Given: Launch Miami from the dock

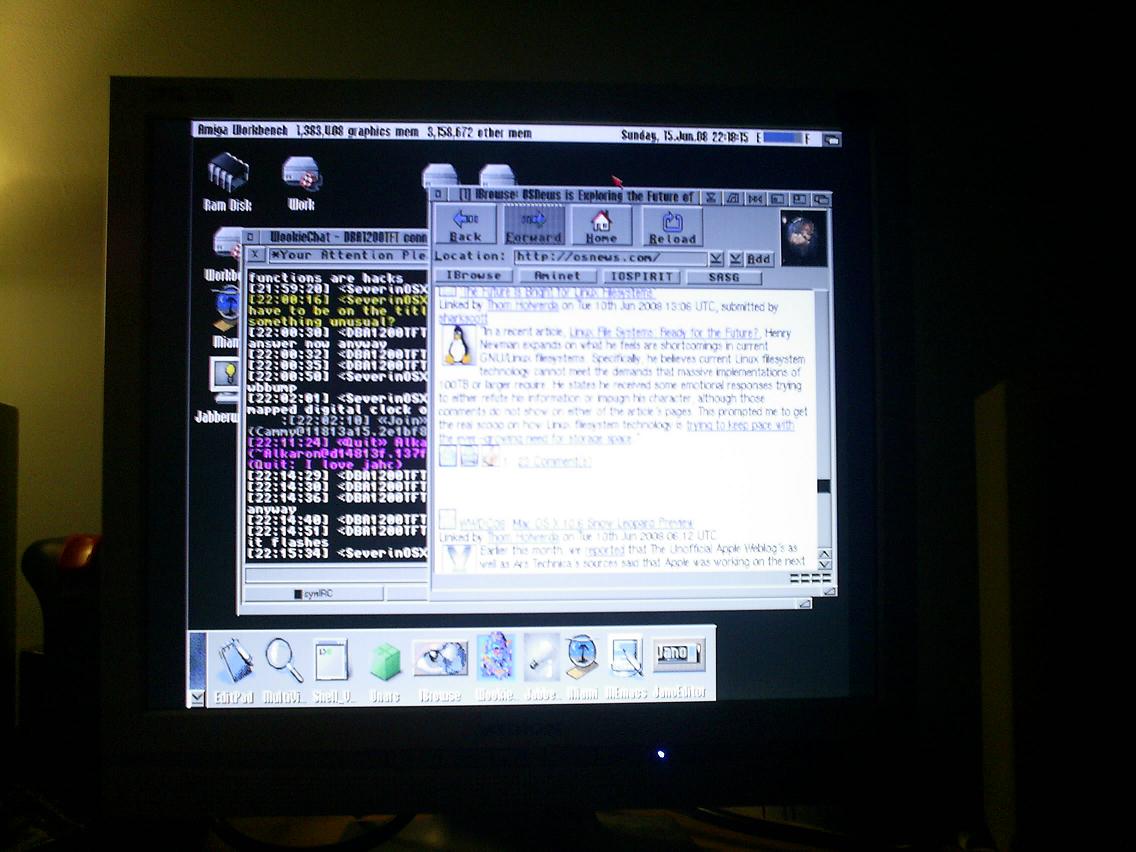Looking at the screenshot, I should pyautogui.click(x=582, y=667).
